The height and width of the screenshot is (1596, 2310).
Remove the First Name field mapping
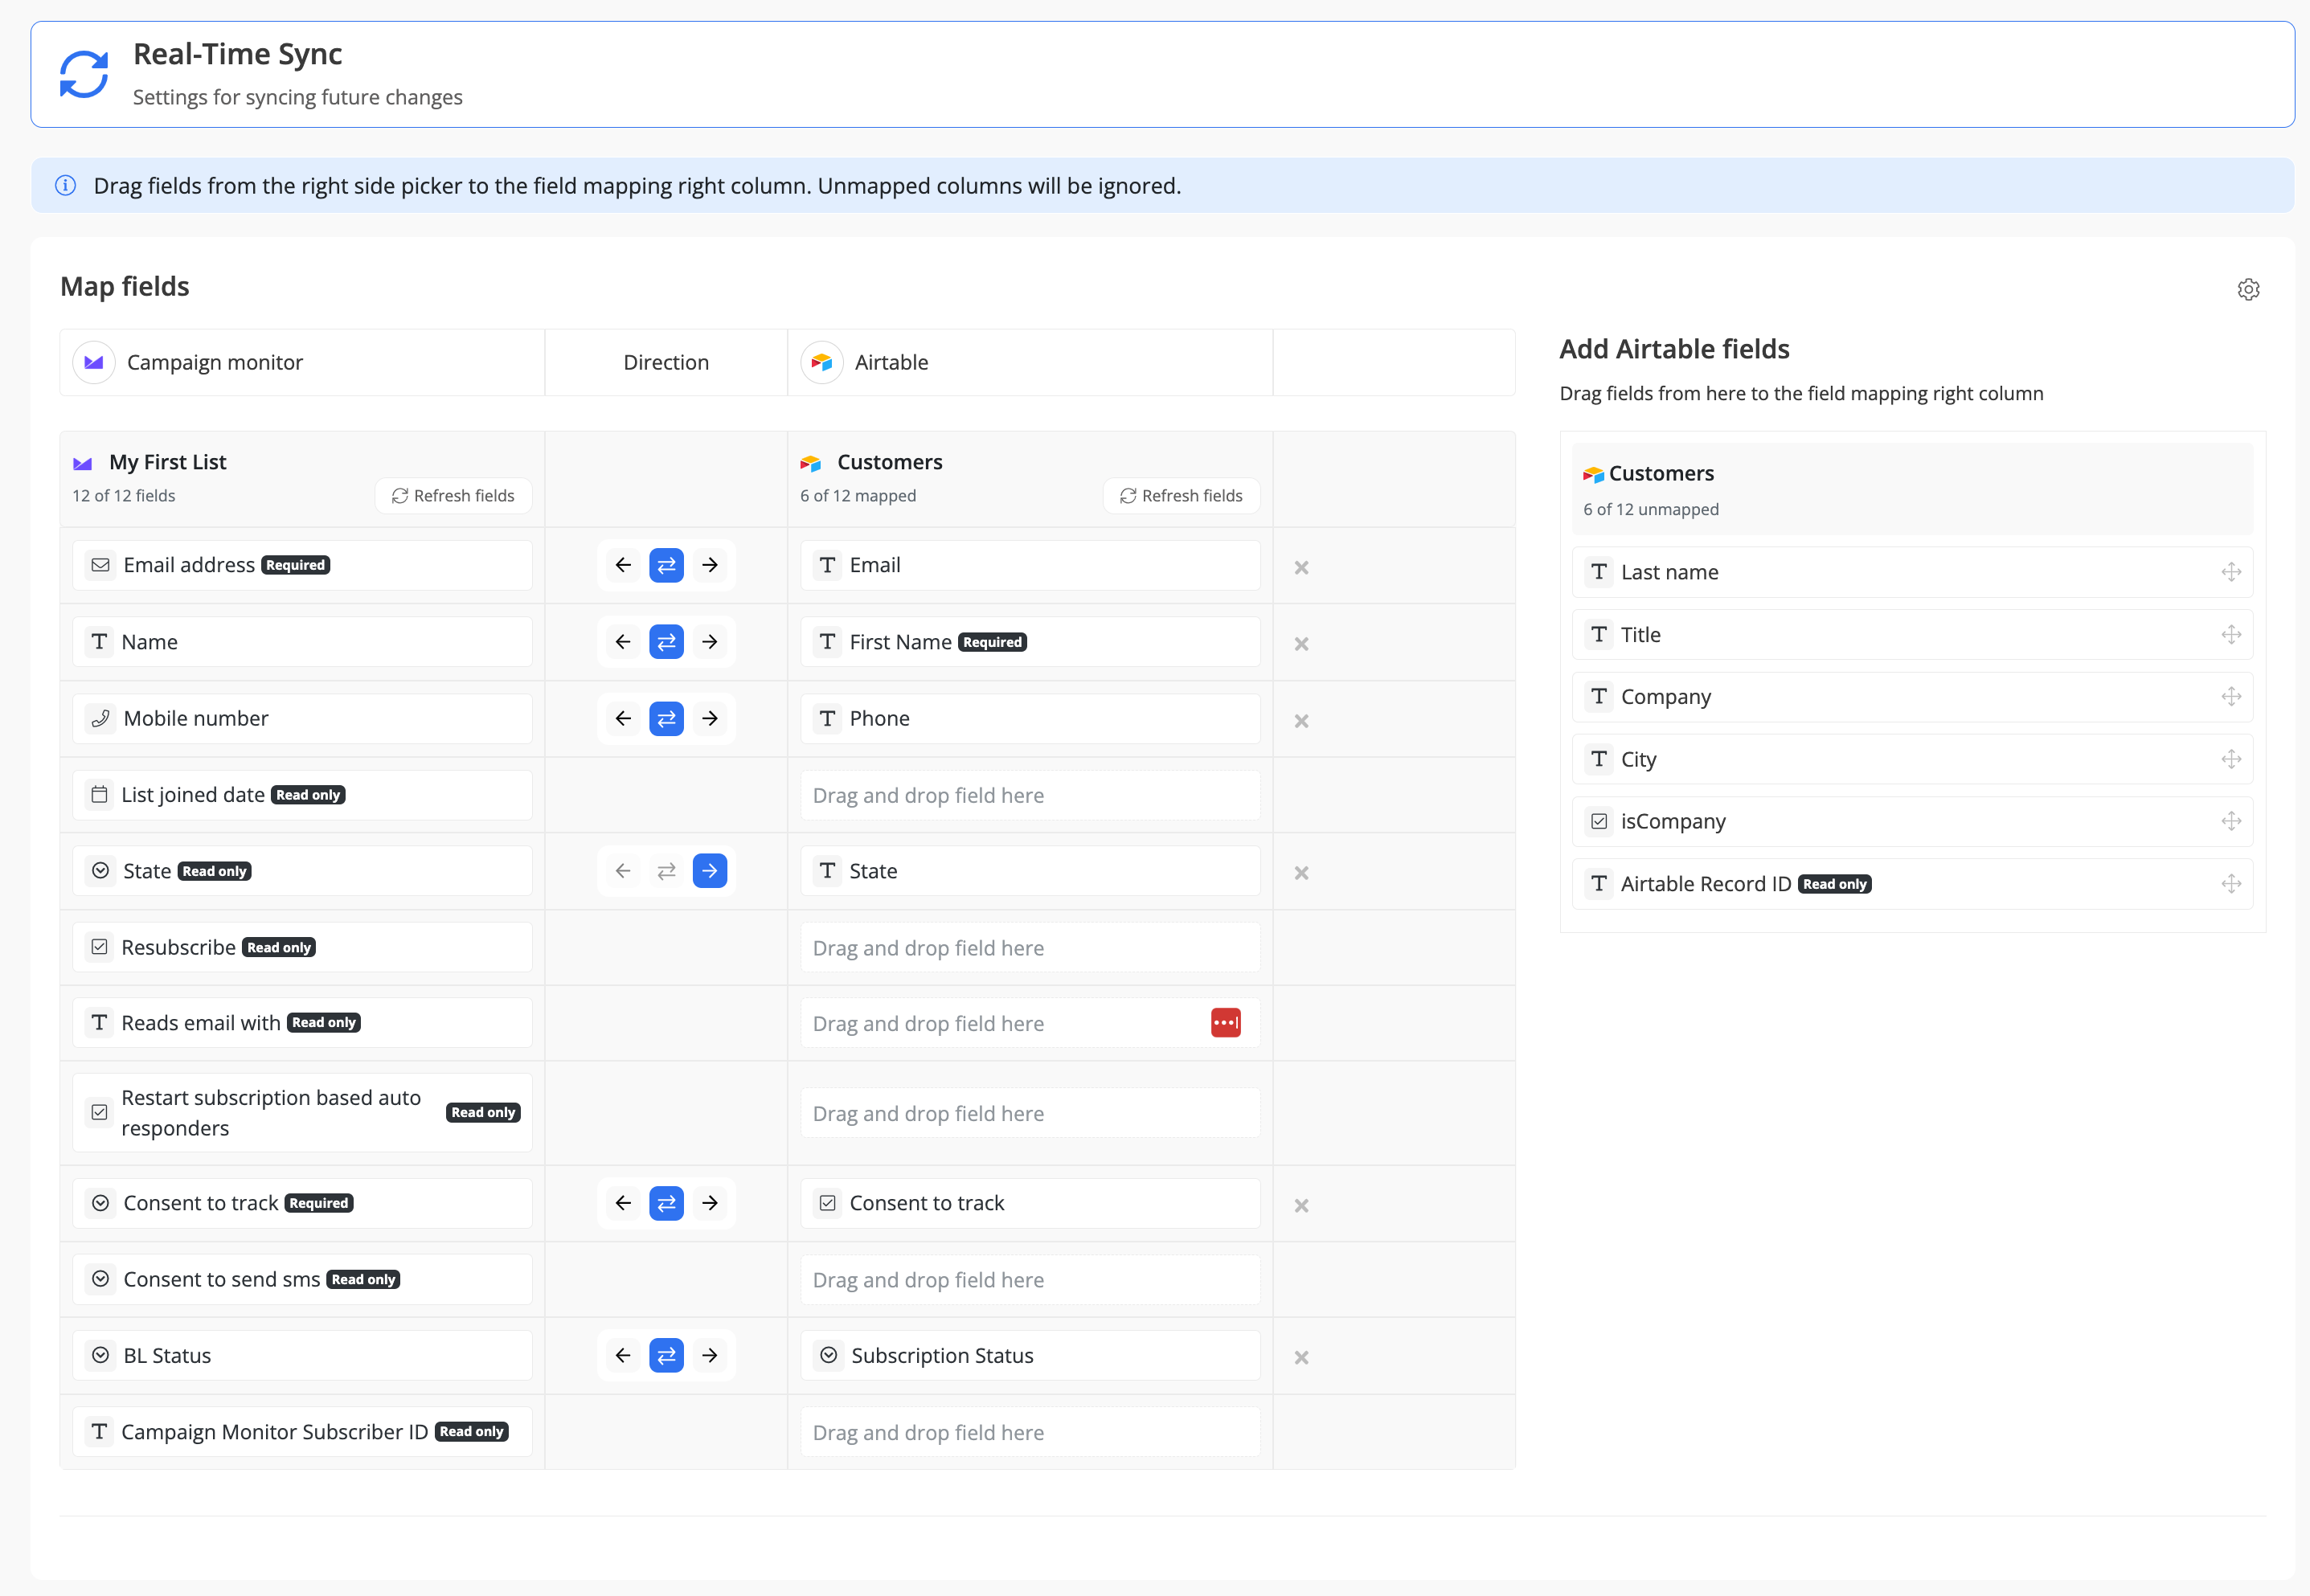[1301, 644]
